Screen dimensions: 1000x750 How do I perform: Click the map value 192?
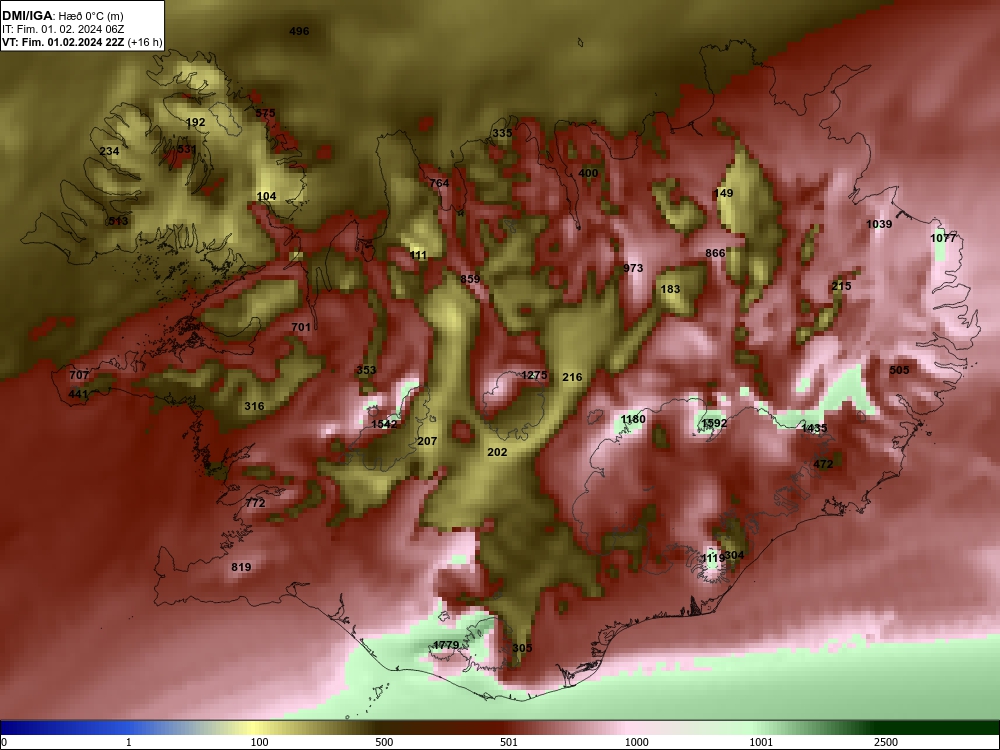196,122
